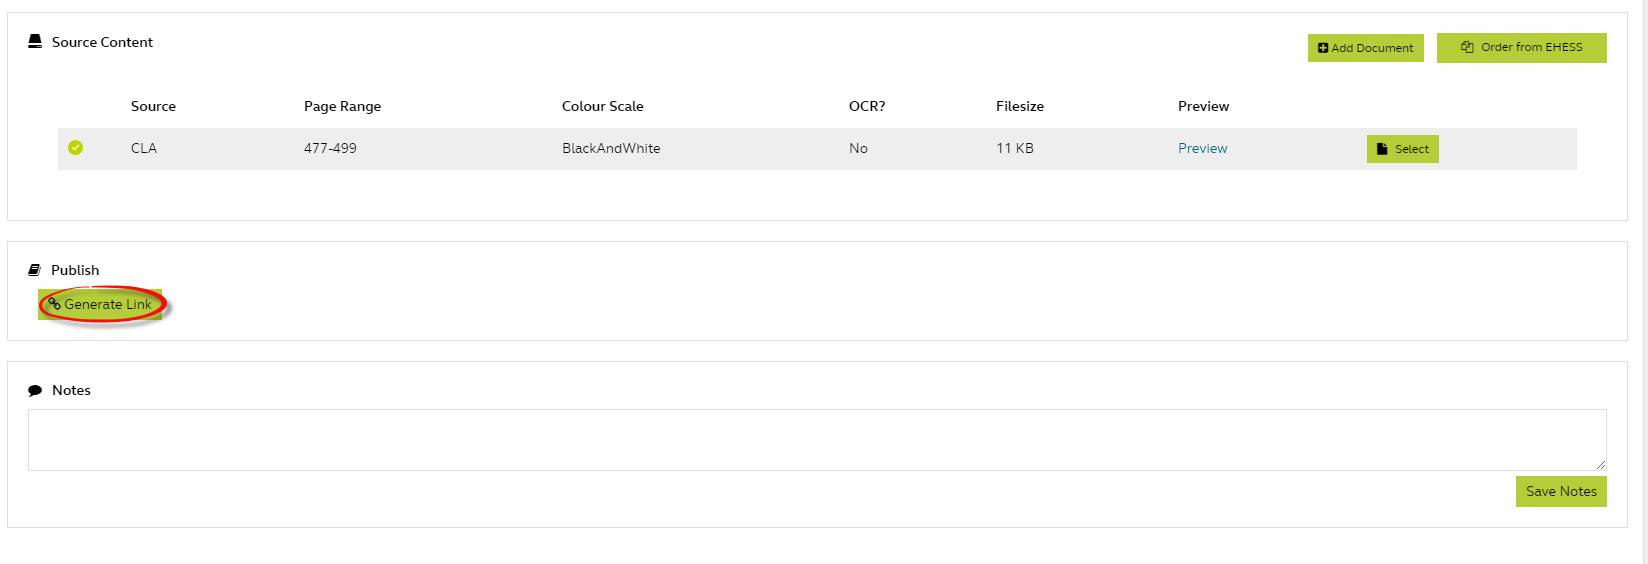Click the Notes text area resize handle
The height and width of the screenshot is (564, 1648).
(1600, 464)
